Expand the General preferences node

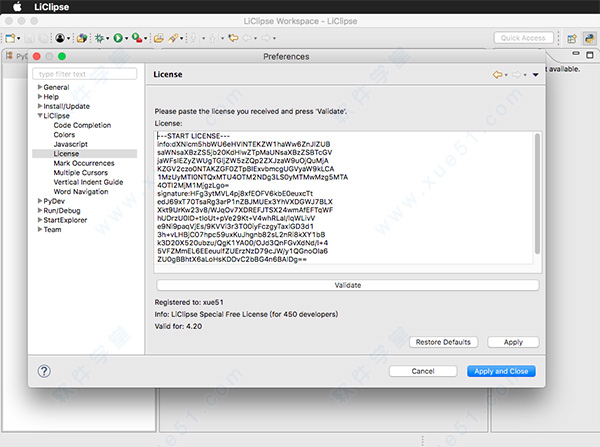coord(40,88)
